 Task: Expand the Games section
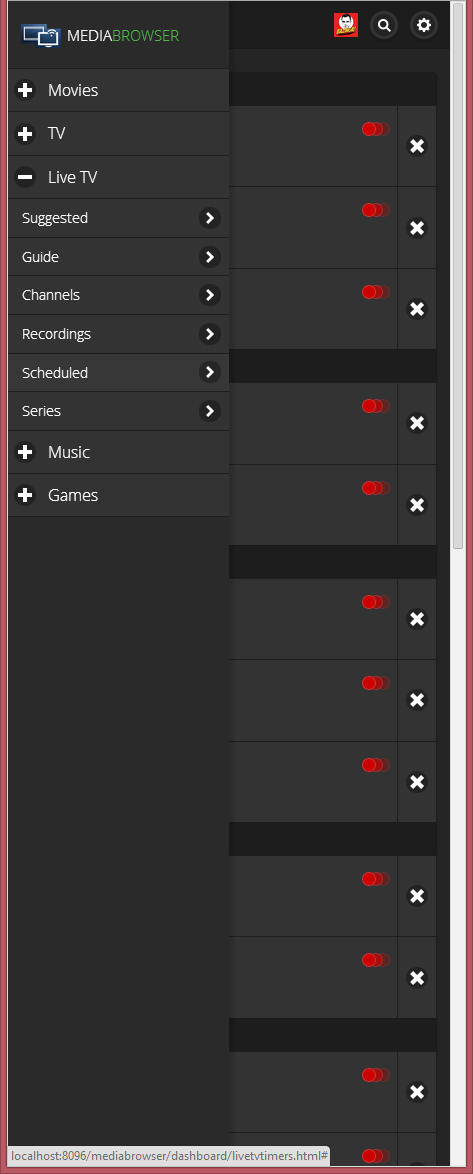tap(118, 496)
